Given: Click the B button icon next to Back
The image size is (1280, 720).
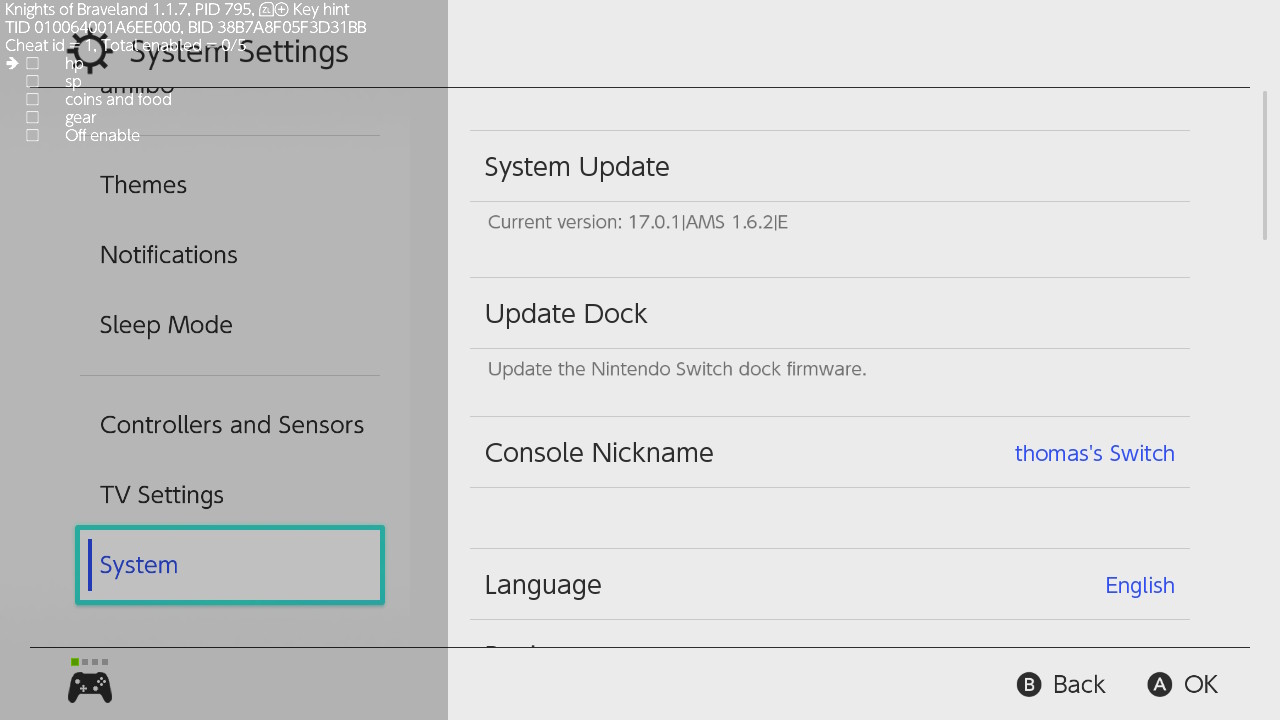Looking at the screenshot, I should pos(1029,684).
